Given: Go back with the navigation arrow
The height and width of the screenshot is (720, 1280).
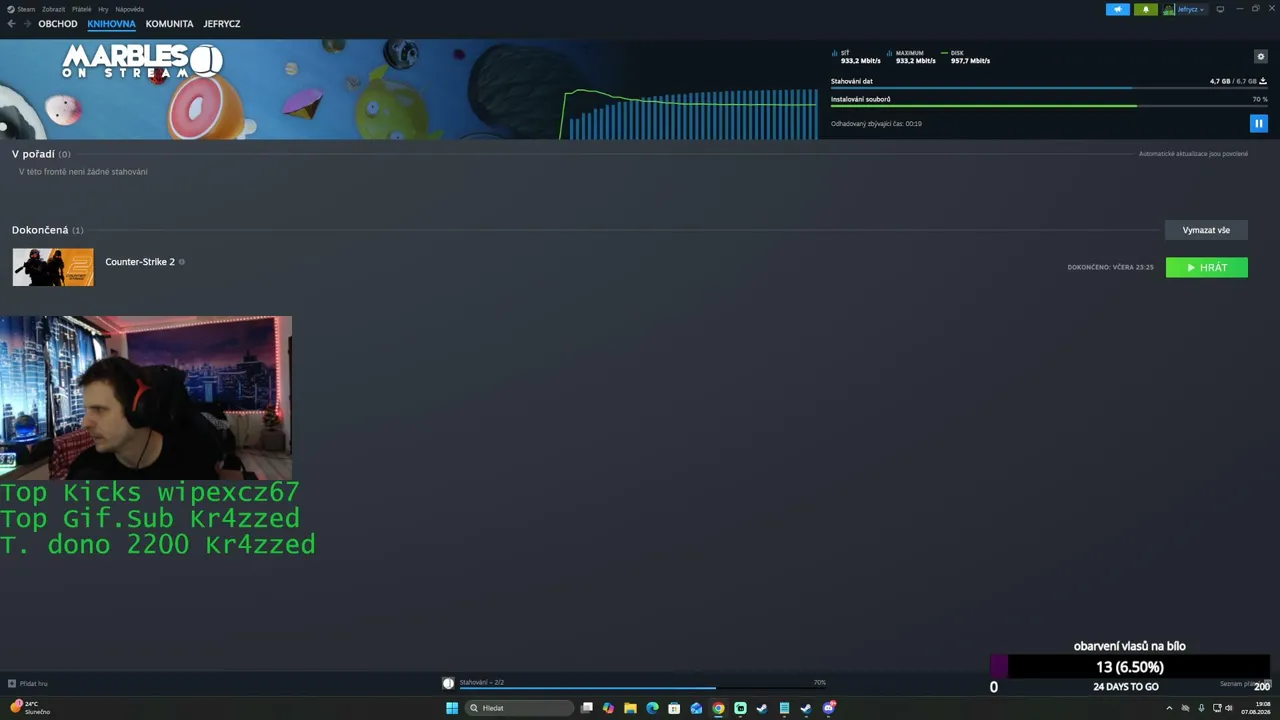Looking at the screenshot, I should click(x=11, y=23).
